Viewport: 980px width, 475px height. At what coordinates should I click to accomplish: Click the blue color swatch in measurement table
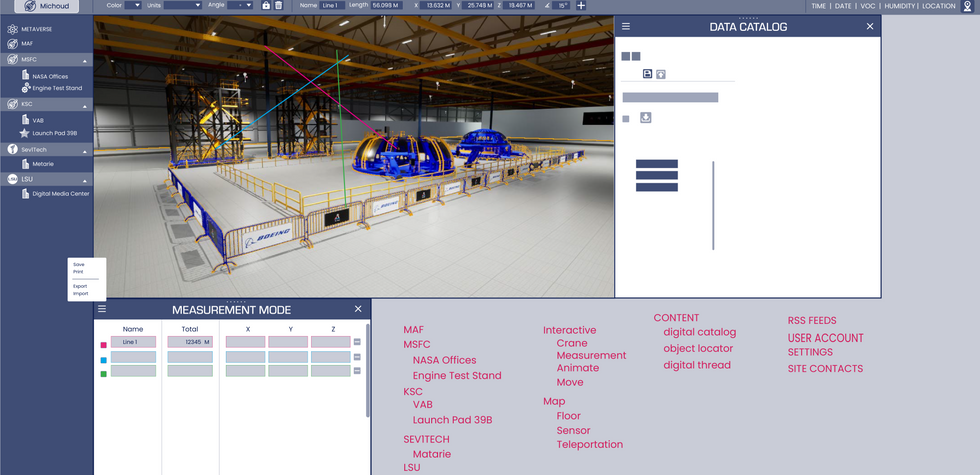click(104, 360)
